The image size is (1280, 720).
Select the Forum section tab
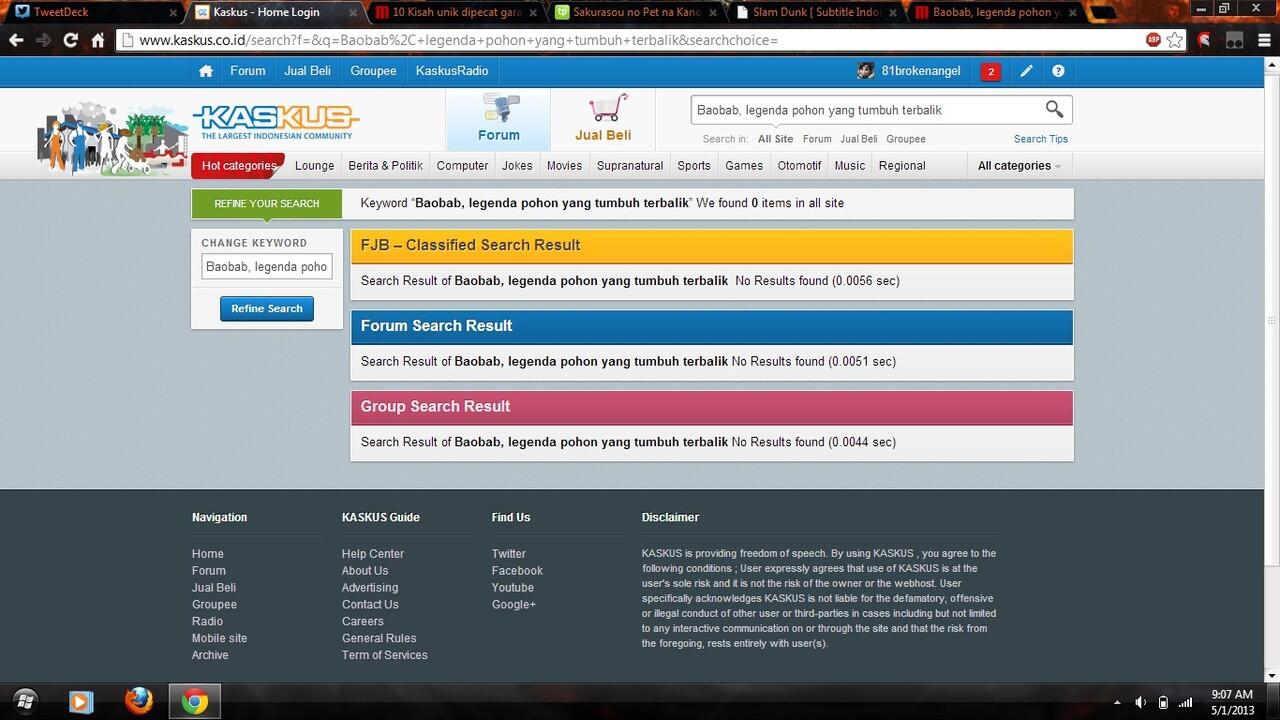[498, 119]
